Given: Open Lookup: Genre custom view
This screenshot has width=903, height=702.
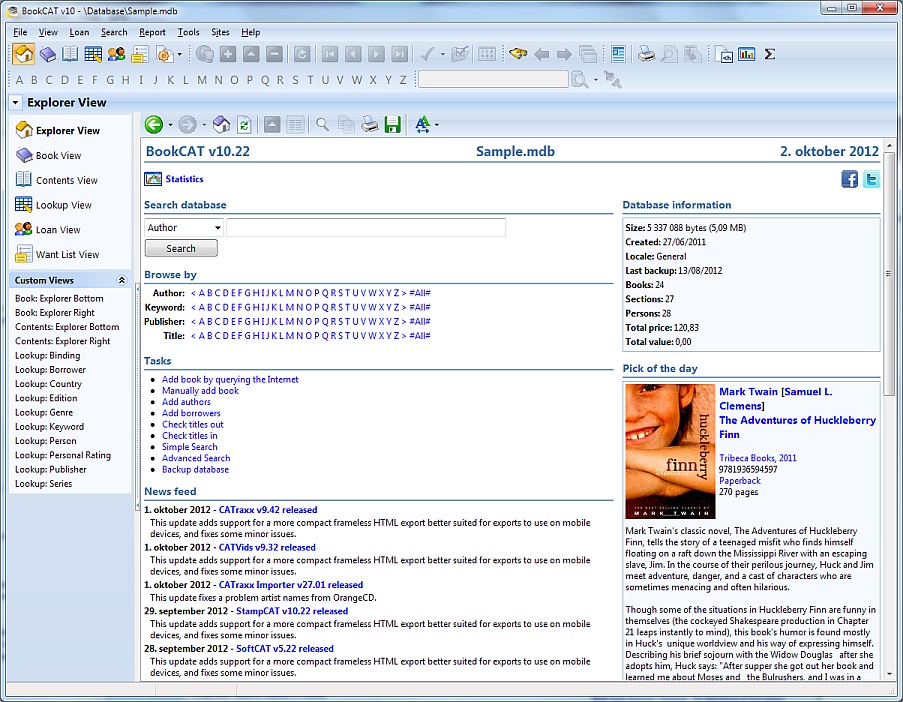Looking at the screenshot, I should [x=44, y=412].
